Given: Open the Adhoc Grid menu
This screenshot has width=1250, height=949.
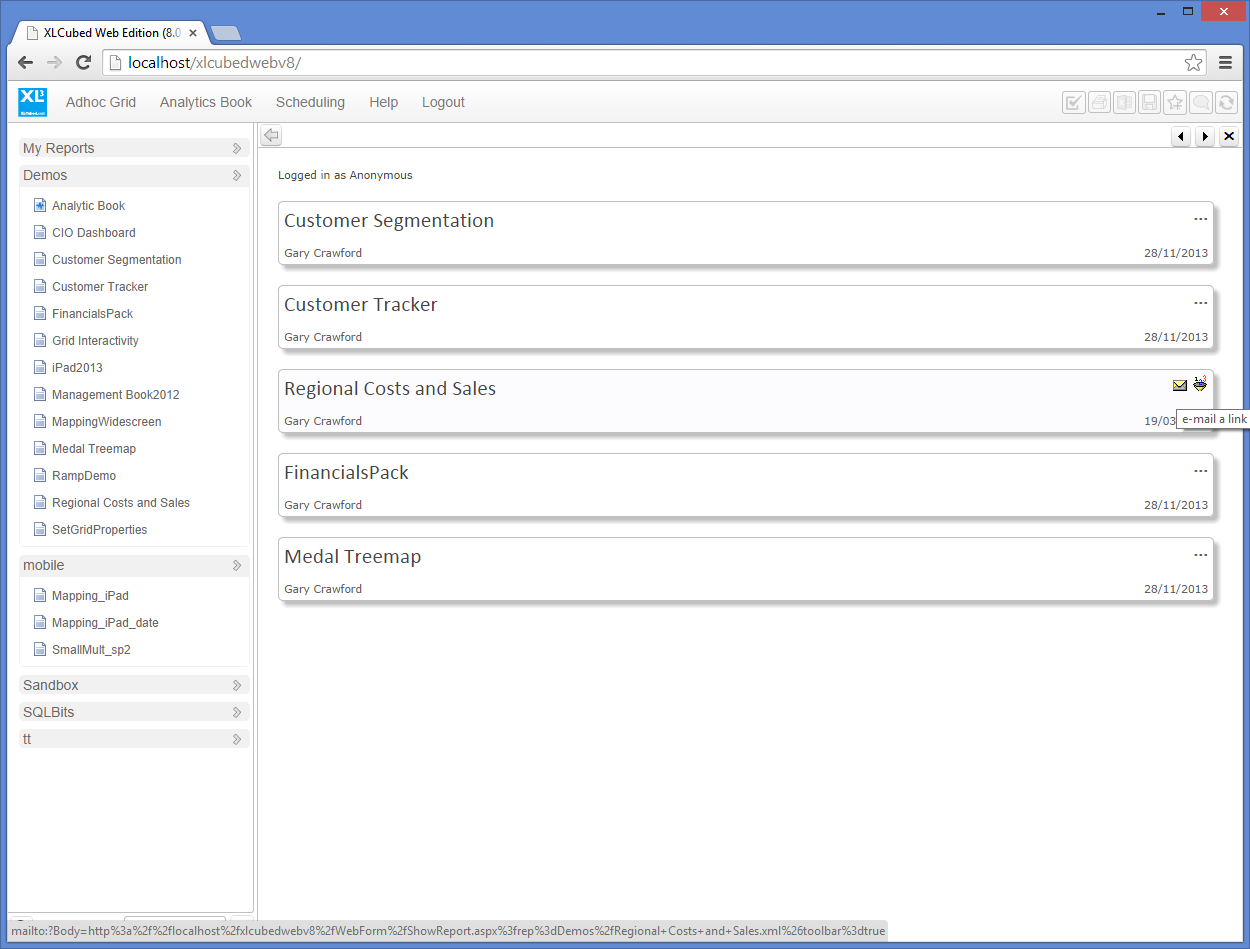Looking at the screenshot, I should coord(101,102).
